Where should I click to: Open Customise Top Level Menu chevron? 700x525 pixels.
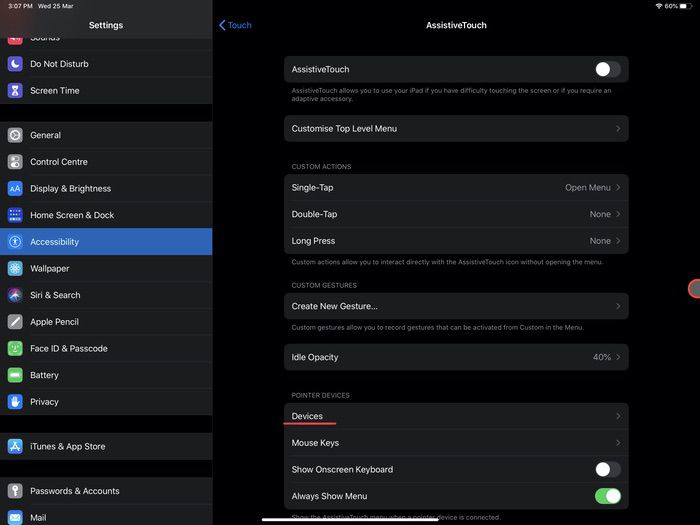tap(618, 129)
